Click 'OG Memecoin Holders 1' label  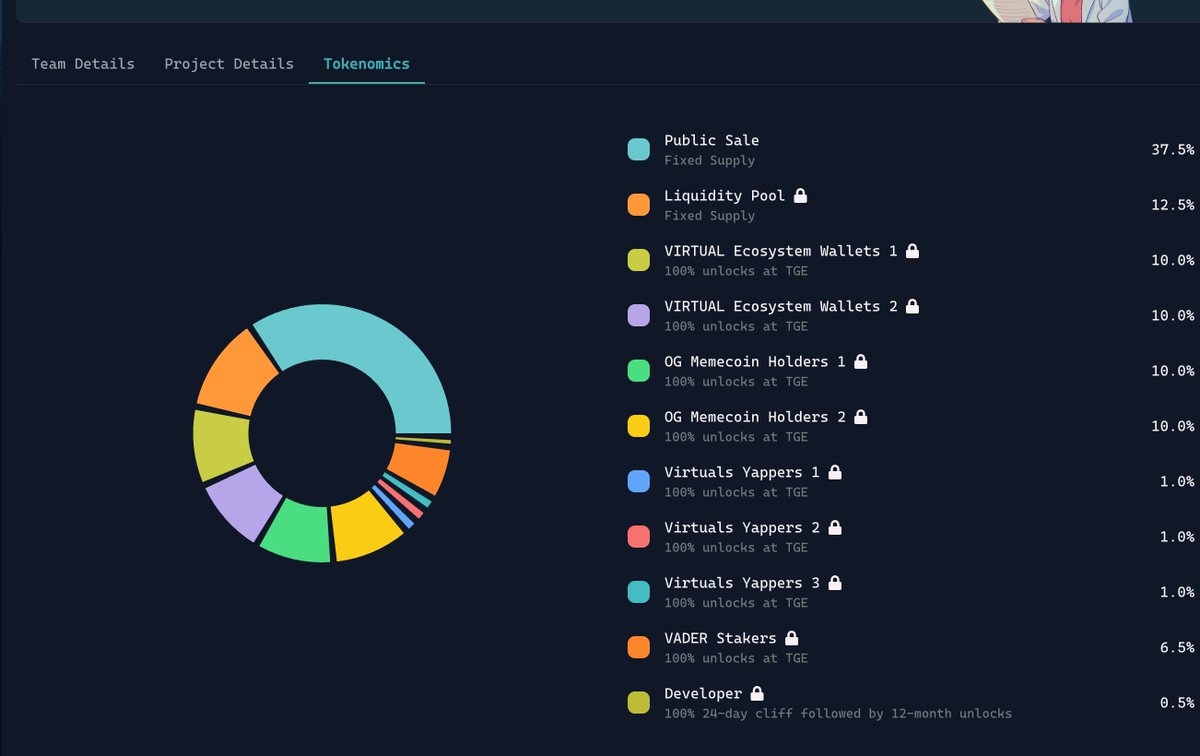(x=755, y=362)
